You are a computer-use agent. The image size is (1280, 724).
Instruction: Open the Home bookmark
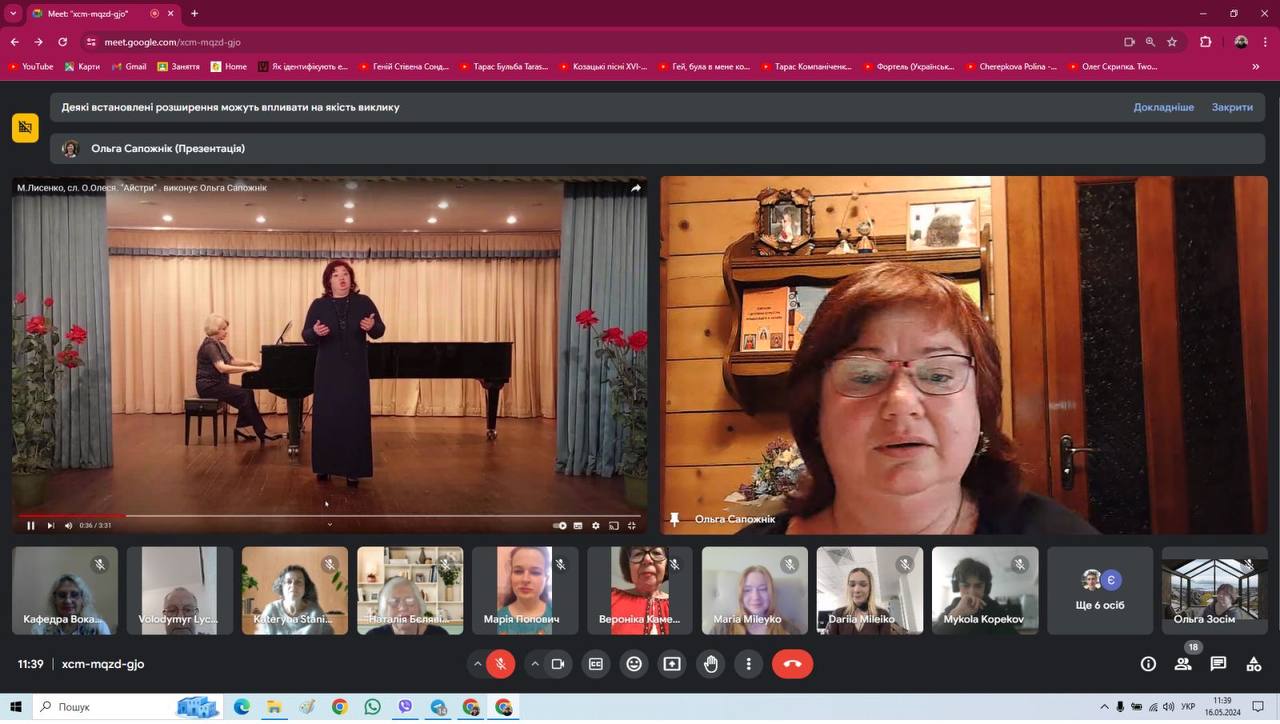[228, 67]
